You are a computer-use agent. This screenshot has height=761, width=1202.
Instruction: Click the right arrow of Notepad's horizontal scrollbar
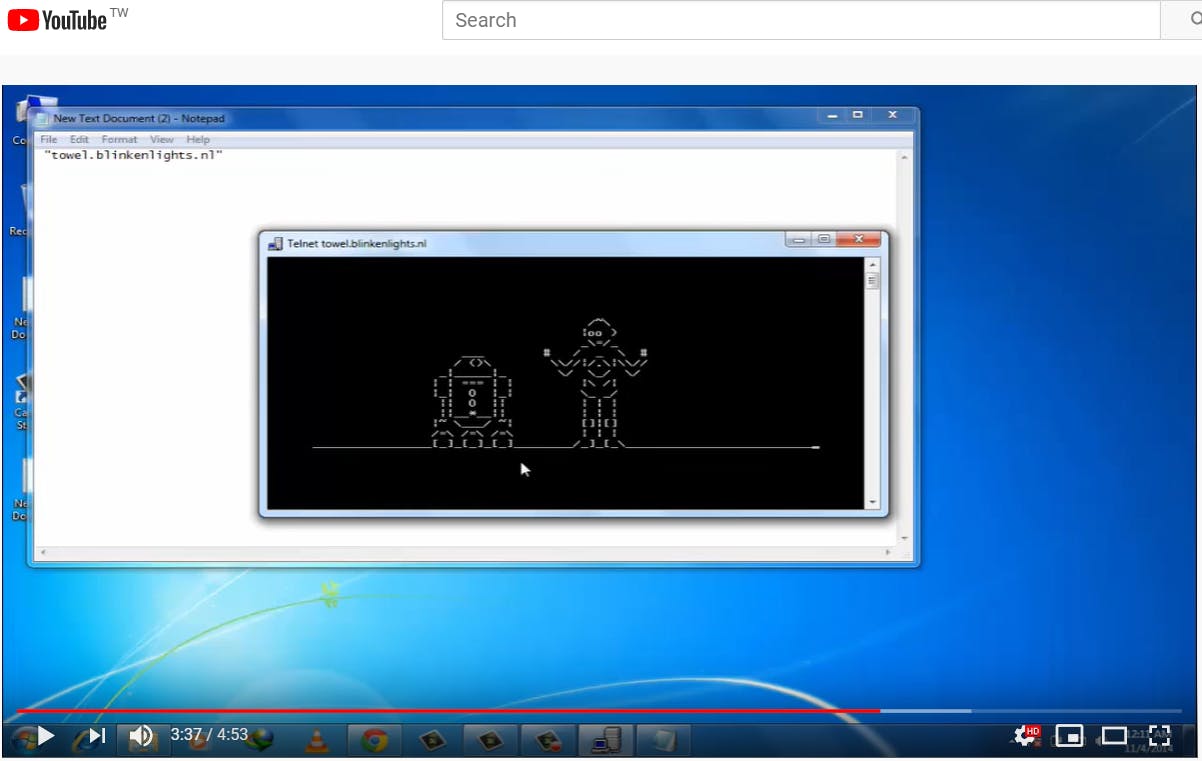click(889, 552)
